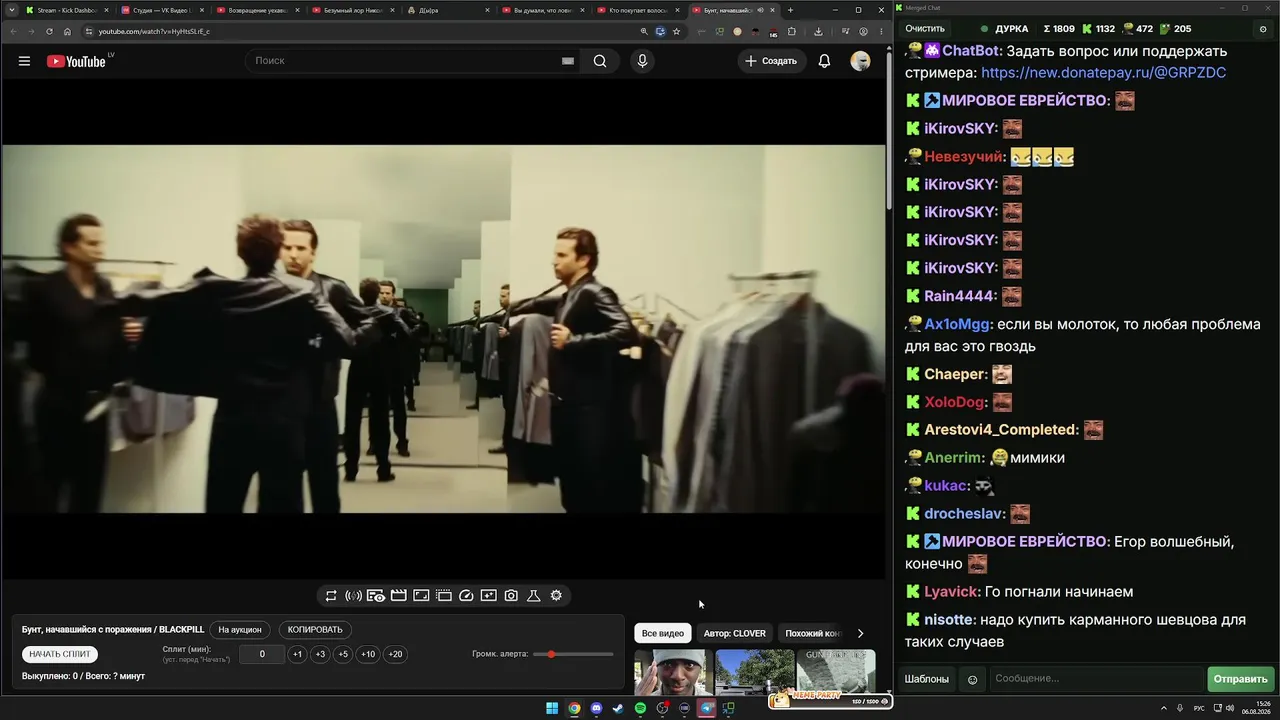Open Шаблоны templates in chat
Image resolution: width=1280 pixels, height=720 pixels.
click(x=927, y=680)
